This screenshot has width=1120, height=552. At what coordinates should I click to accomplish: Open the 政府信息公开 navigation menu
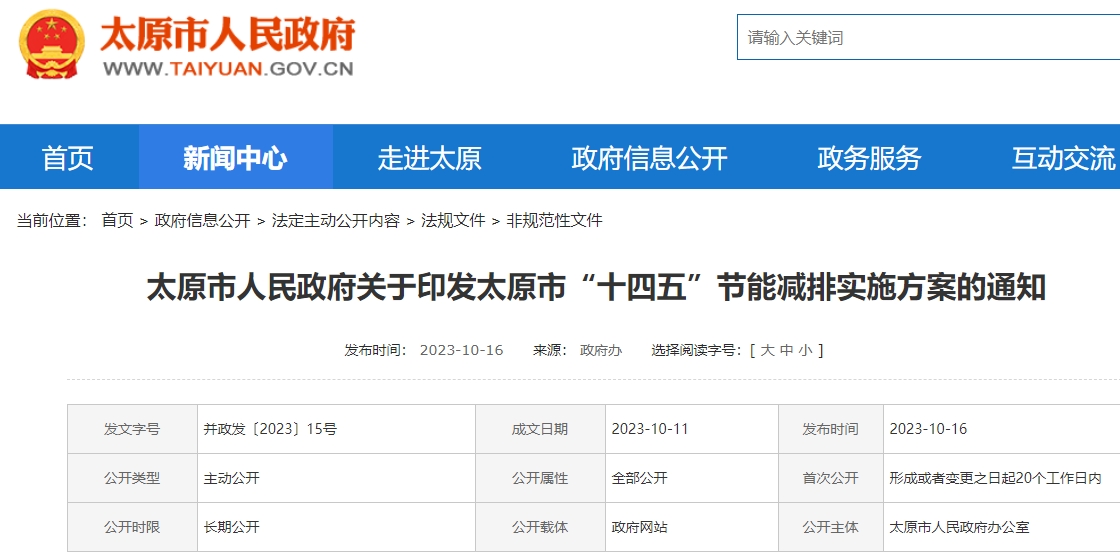[649, 157]
